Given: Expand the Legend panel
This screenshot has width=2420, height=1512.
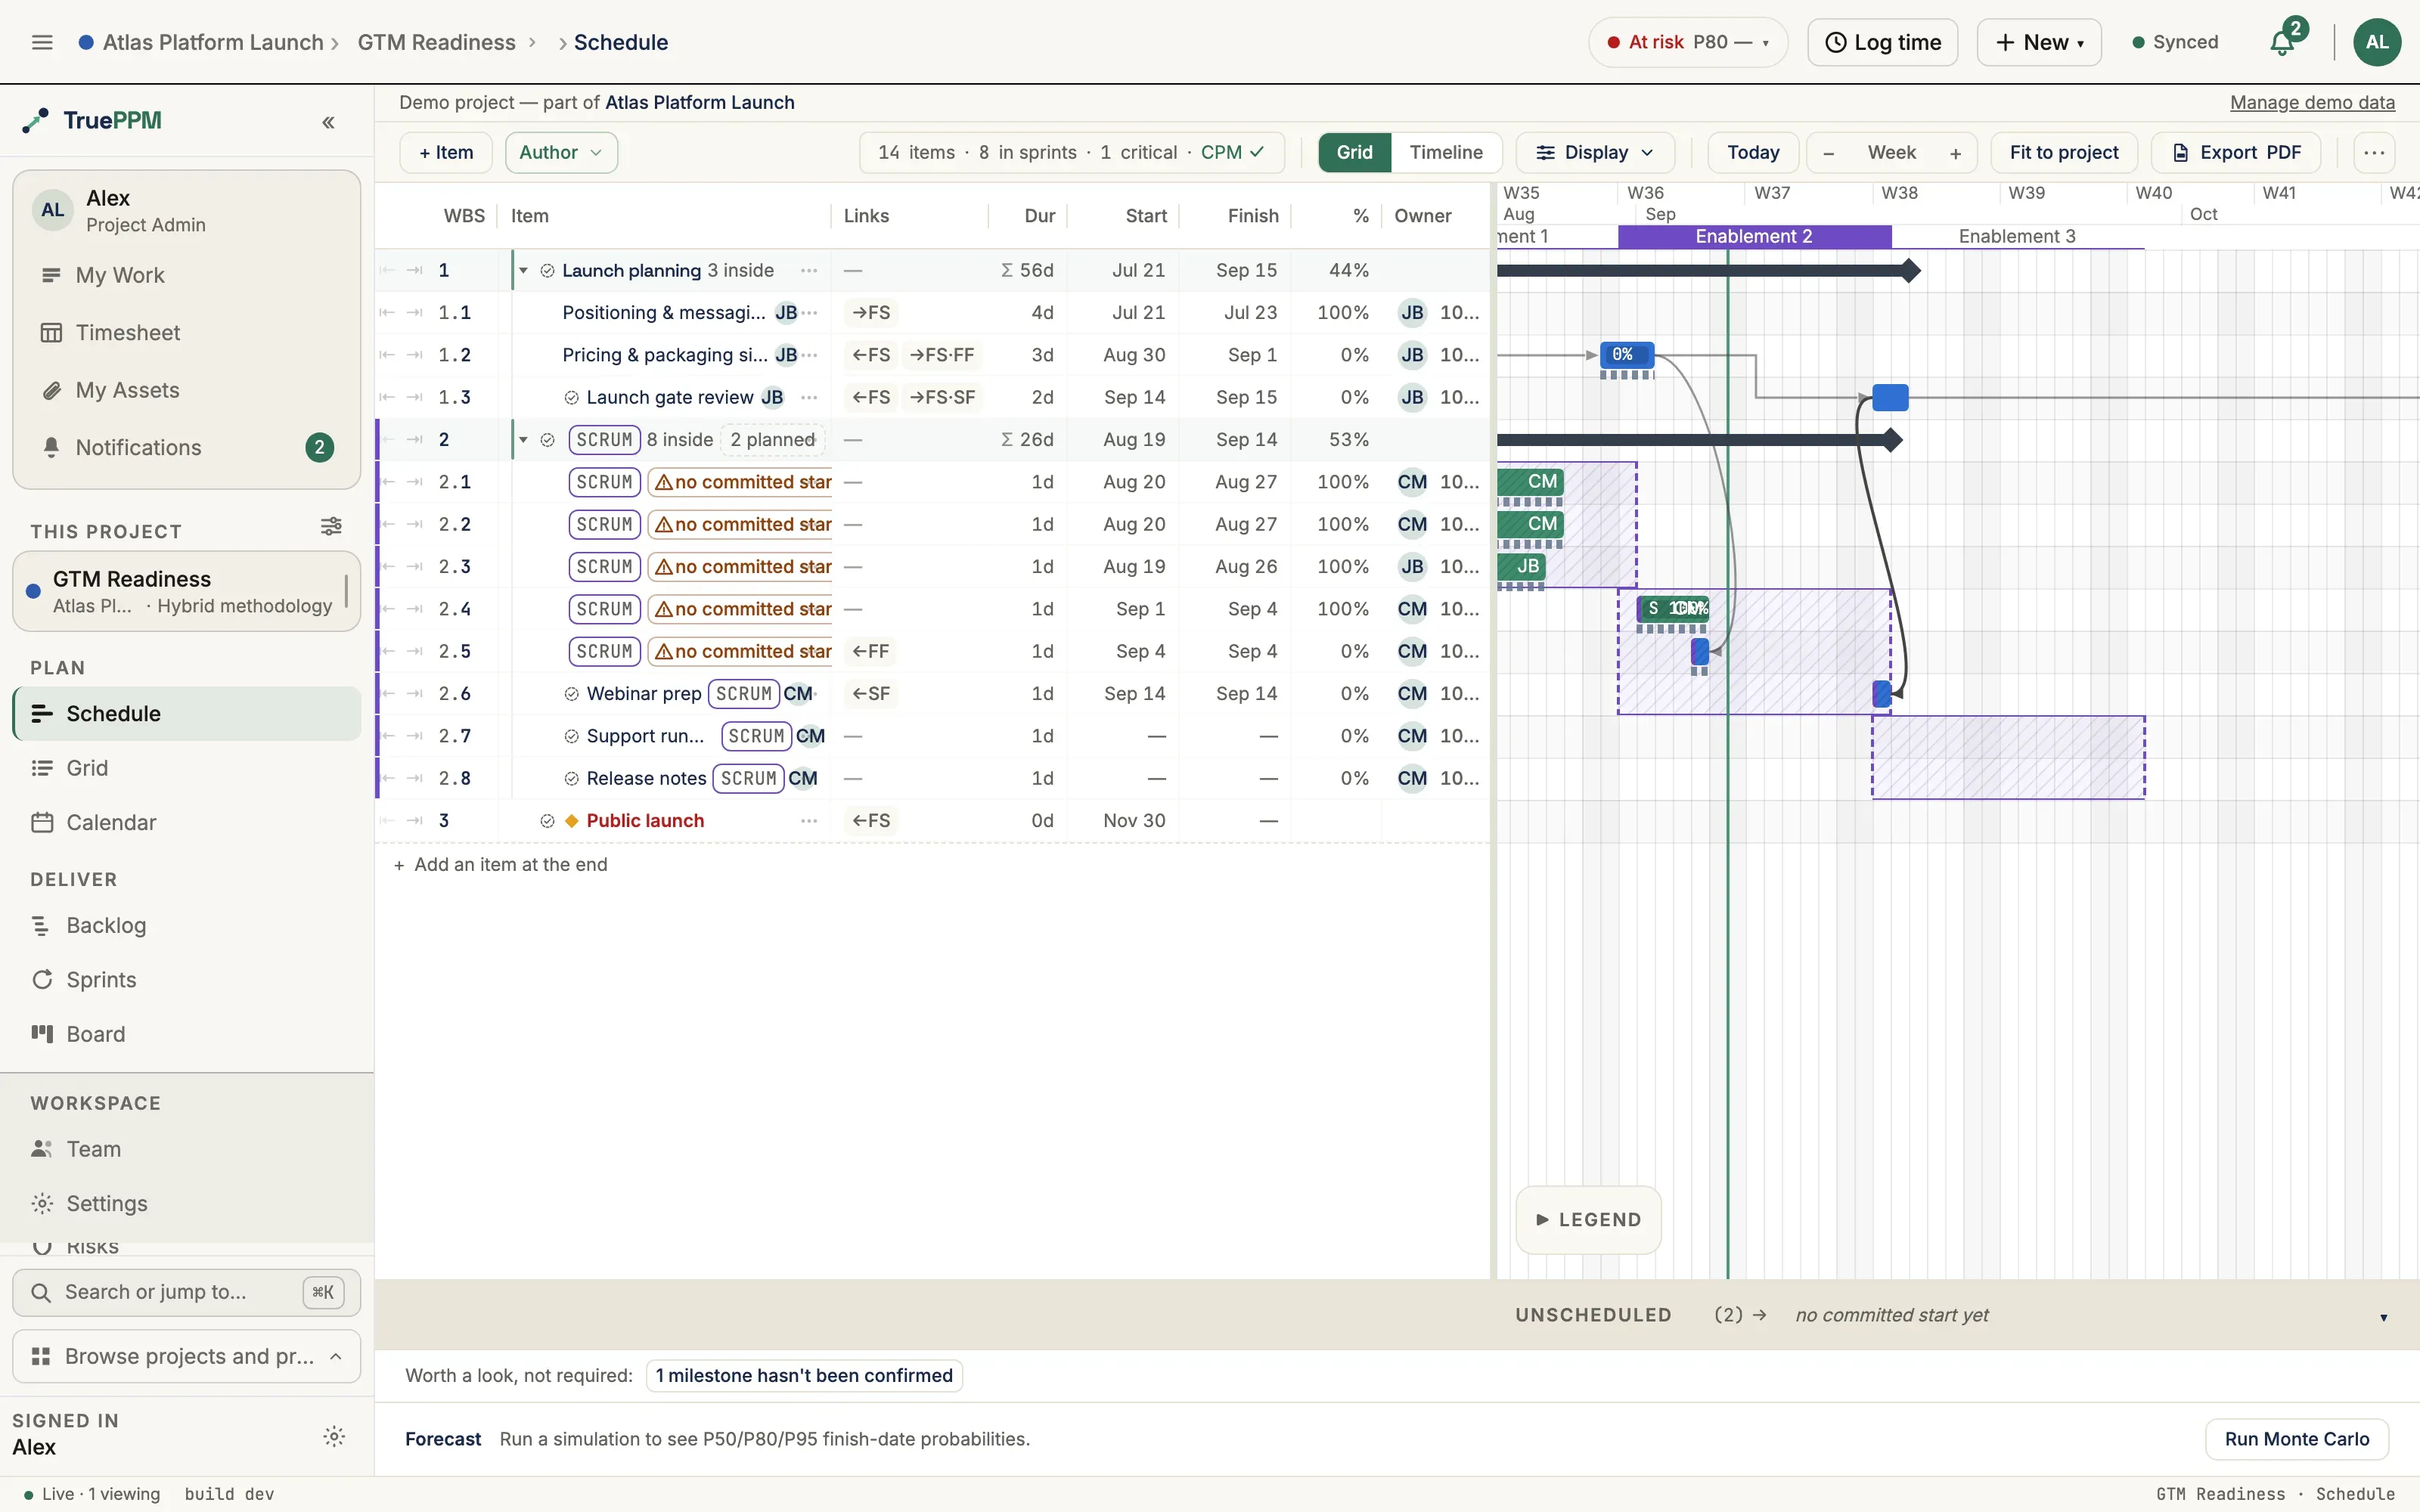Looking at the screenshot, I should click(1588, 1220).
